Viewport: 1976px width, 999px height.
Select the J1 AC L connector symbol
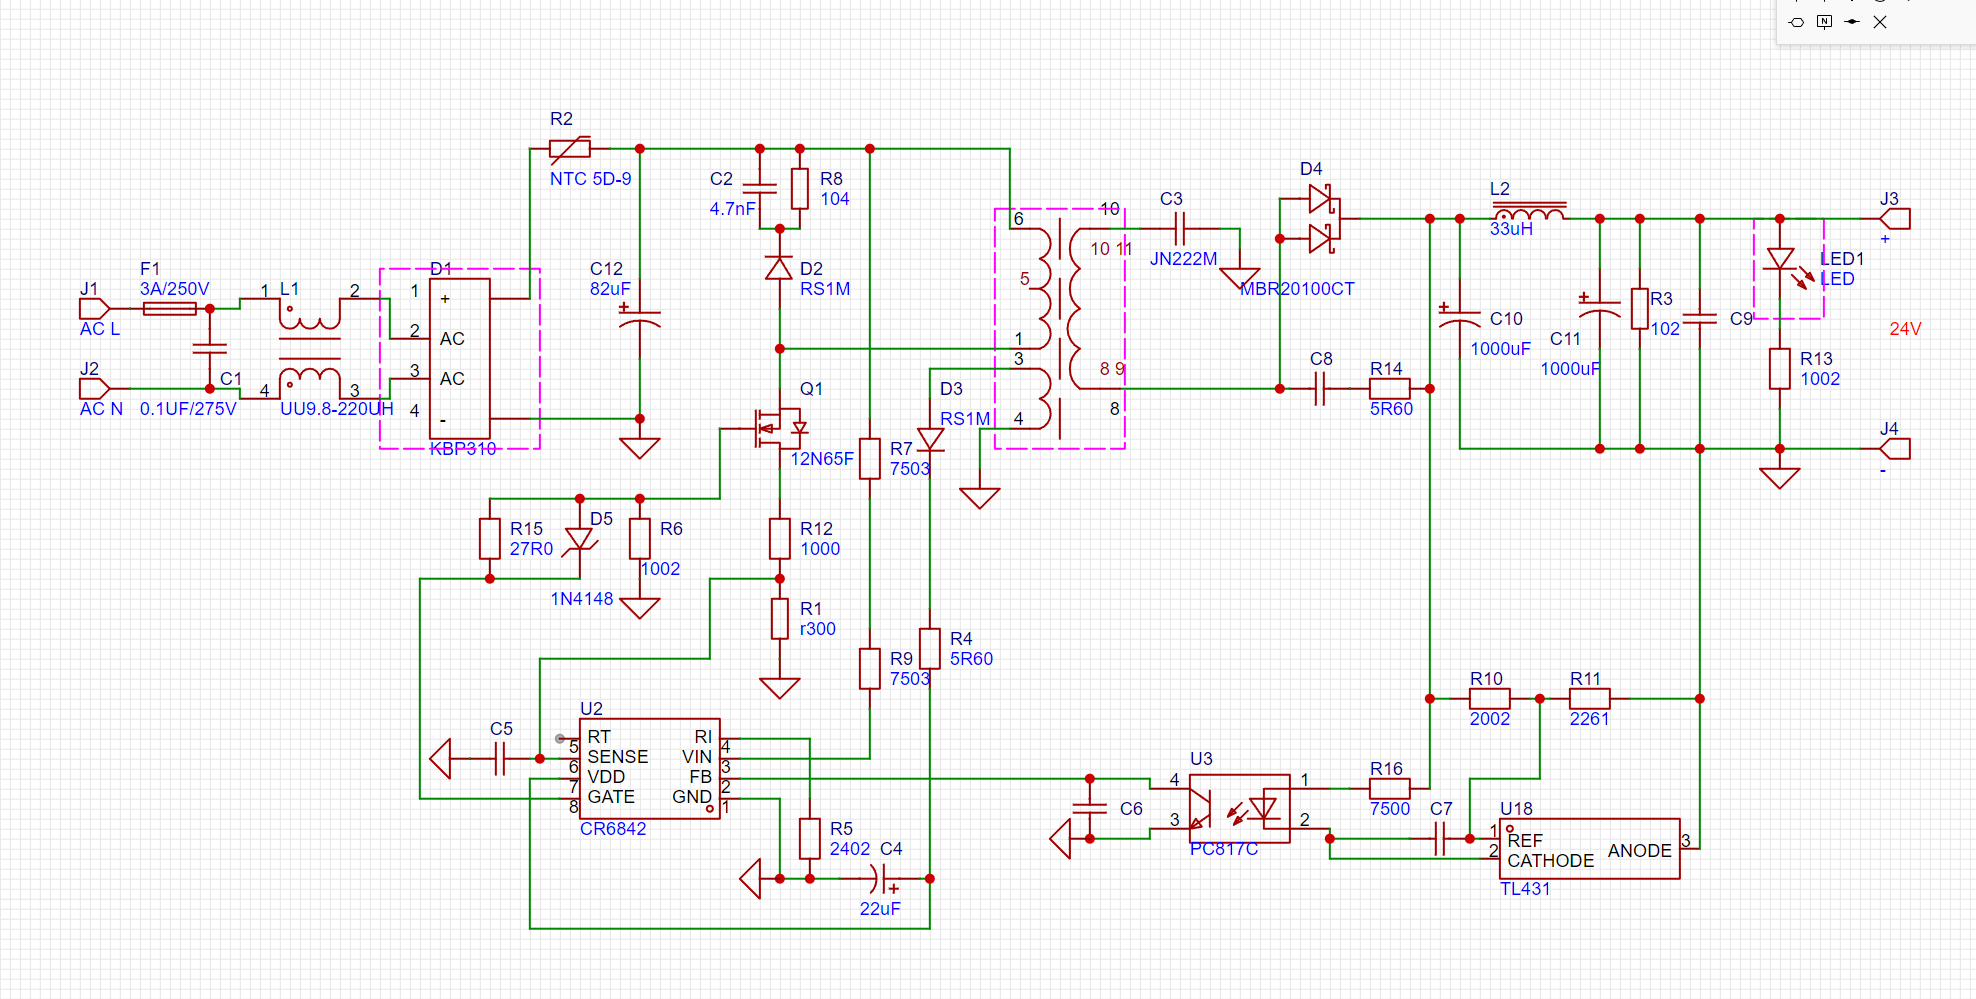click(x=95, y=308)
